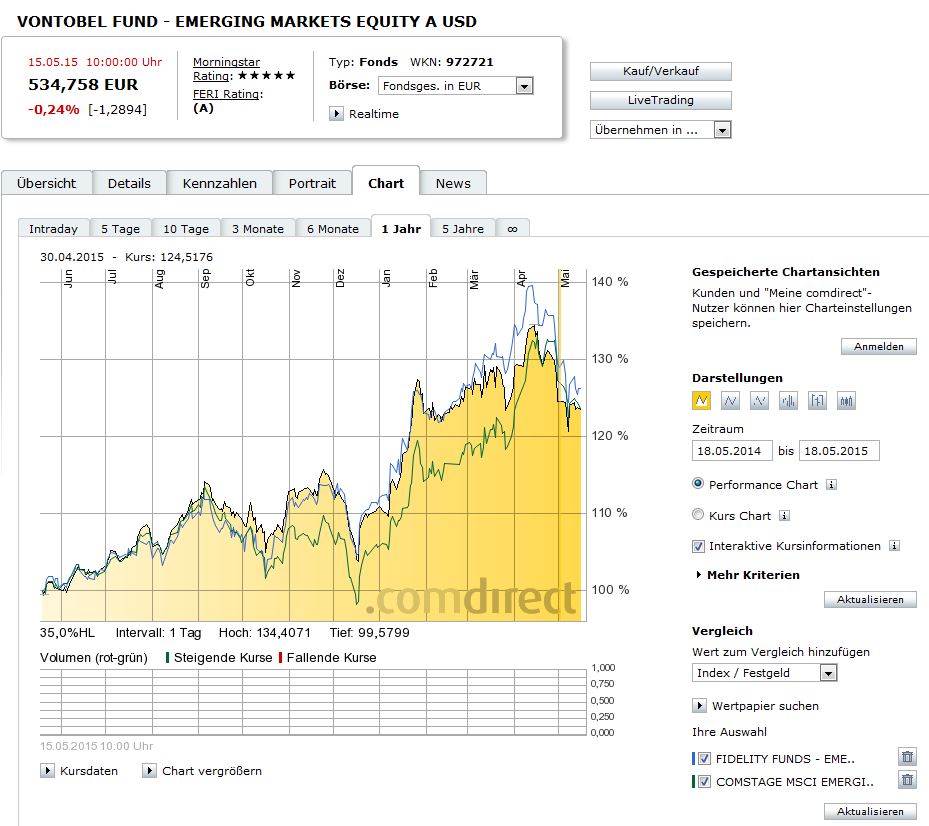The image size is (929, 826).
Task: Click the info icon beside Performance Chart
Action: (832, 485)
